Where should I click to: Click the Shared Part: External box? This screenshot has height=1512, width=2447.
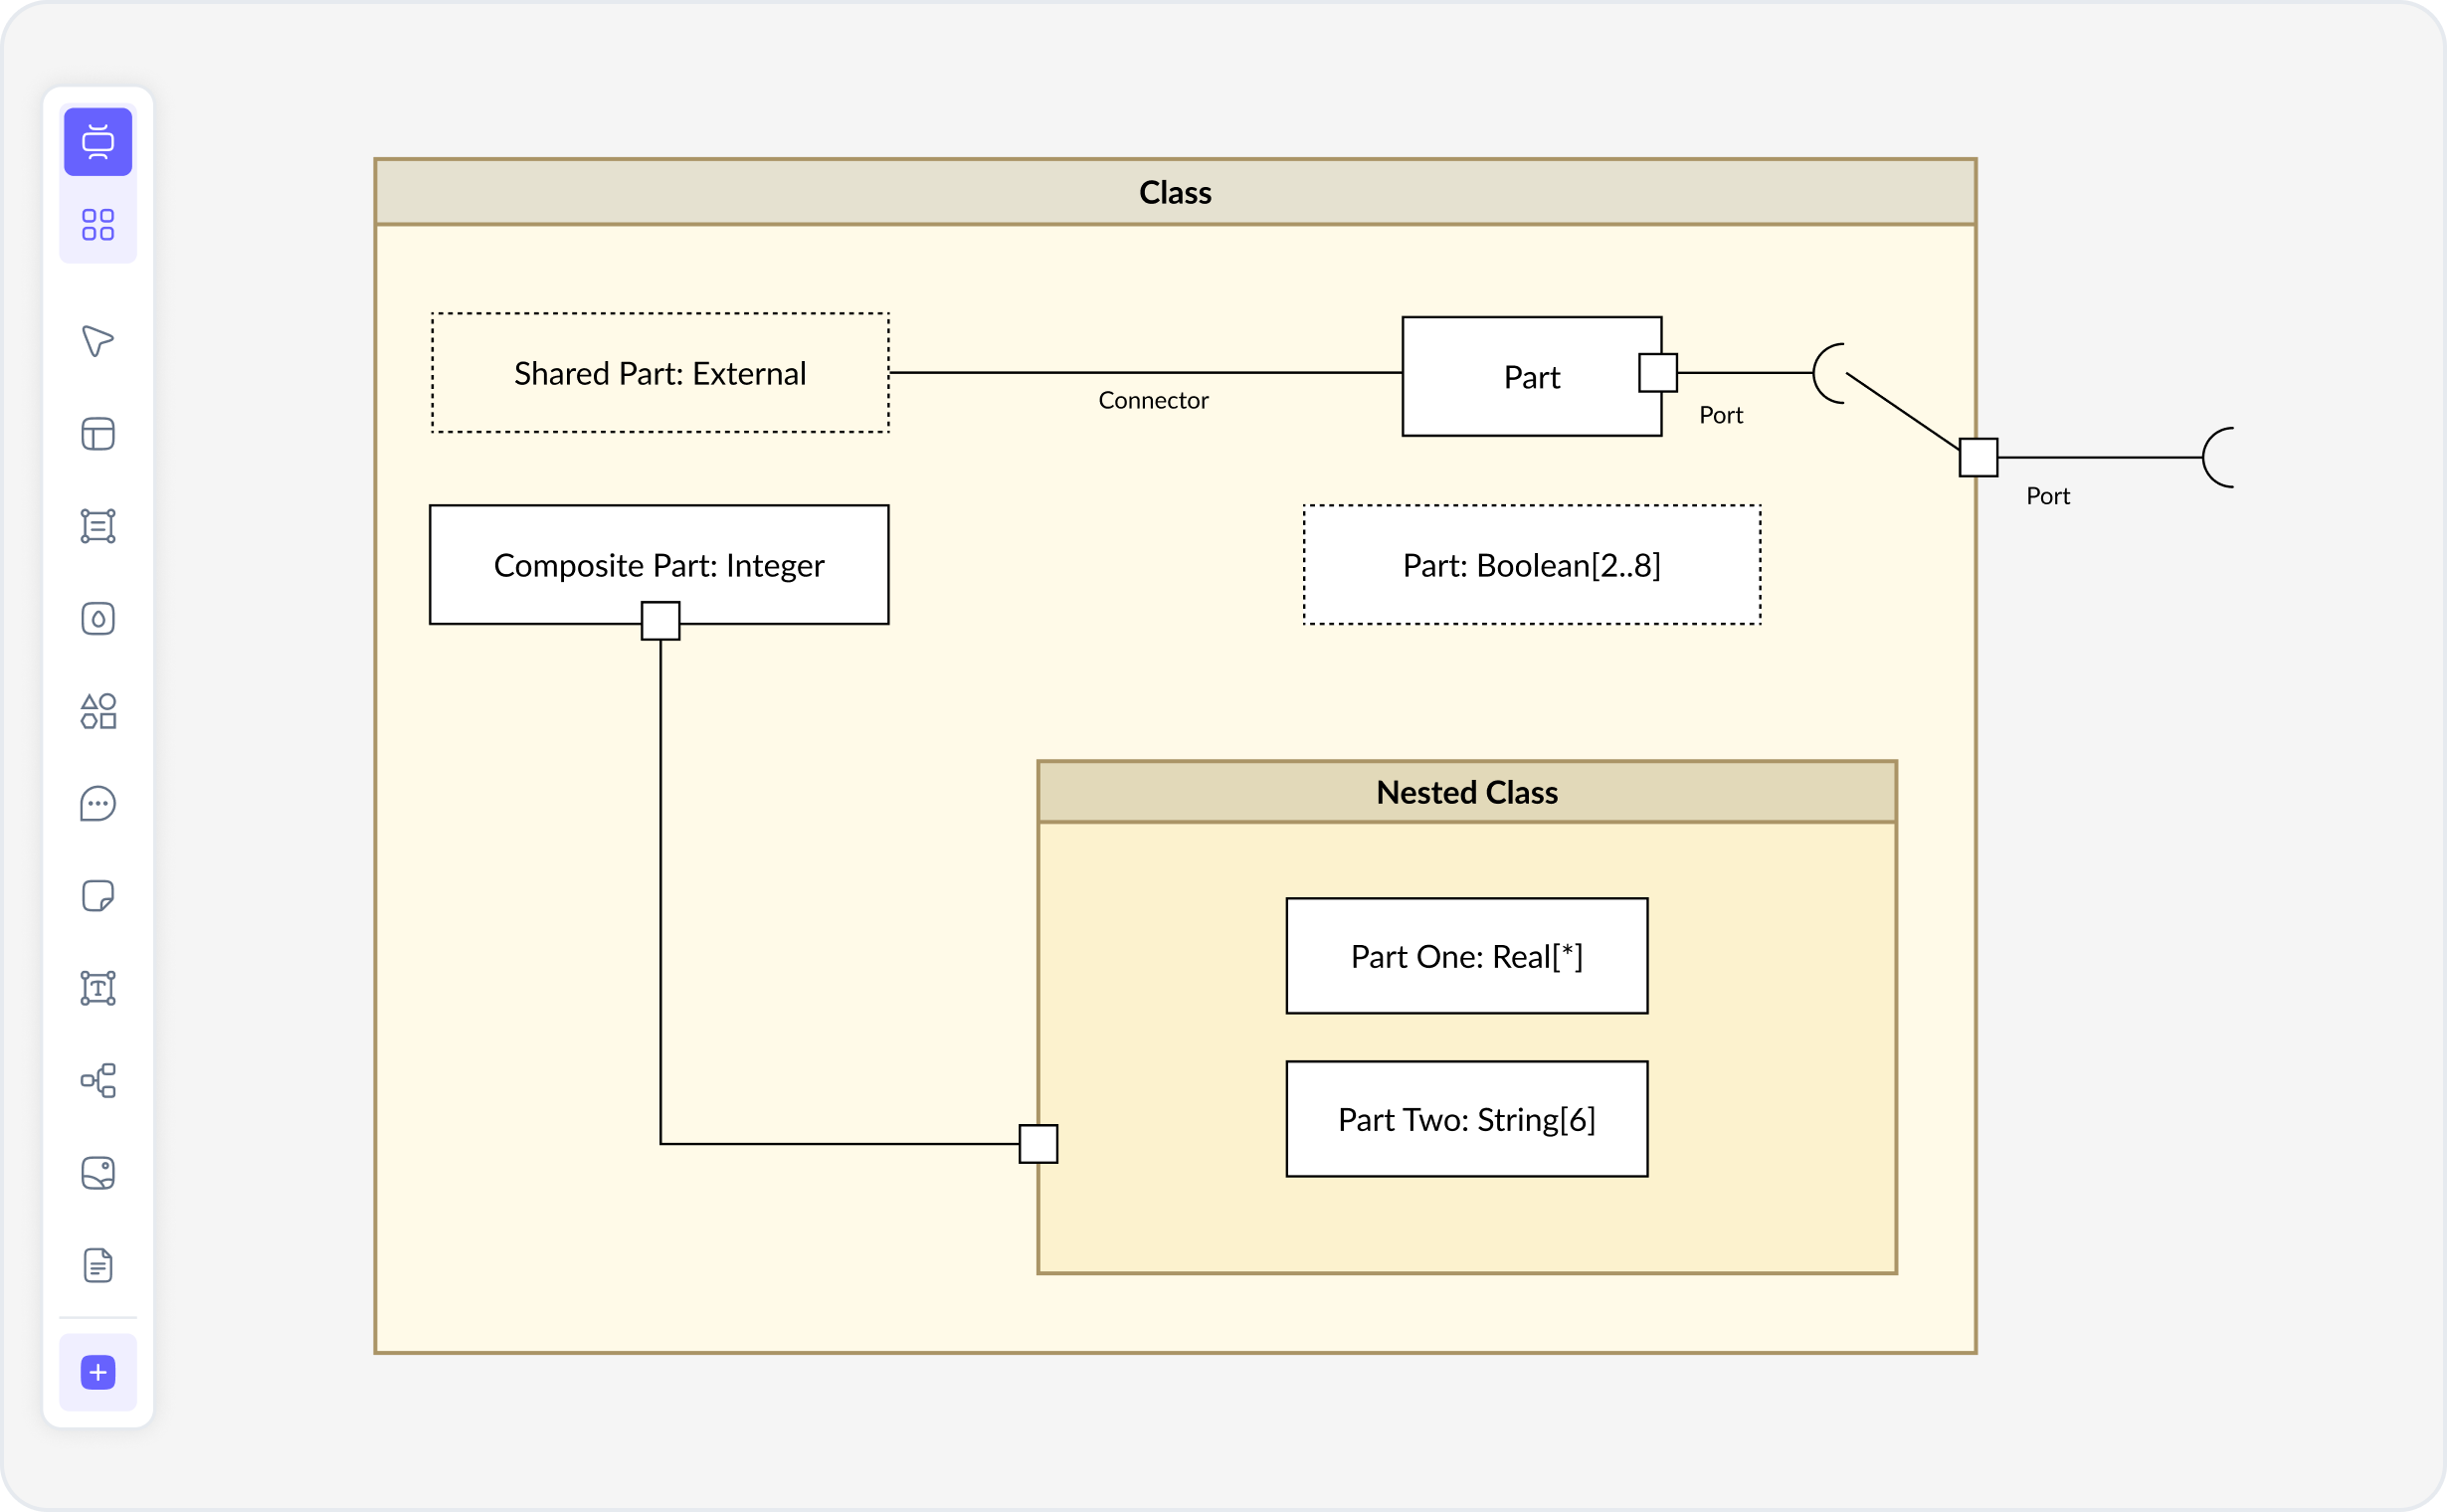(660, 373)
